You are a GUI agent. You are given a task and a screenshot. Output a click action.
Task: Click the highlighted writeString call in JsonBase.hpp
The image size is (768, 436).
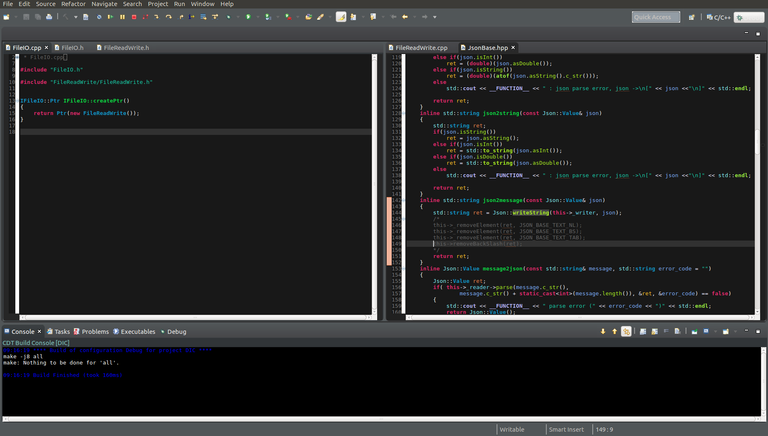[530, 213]
